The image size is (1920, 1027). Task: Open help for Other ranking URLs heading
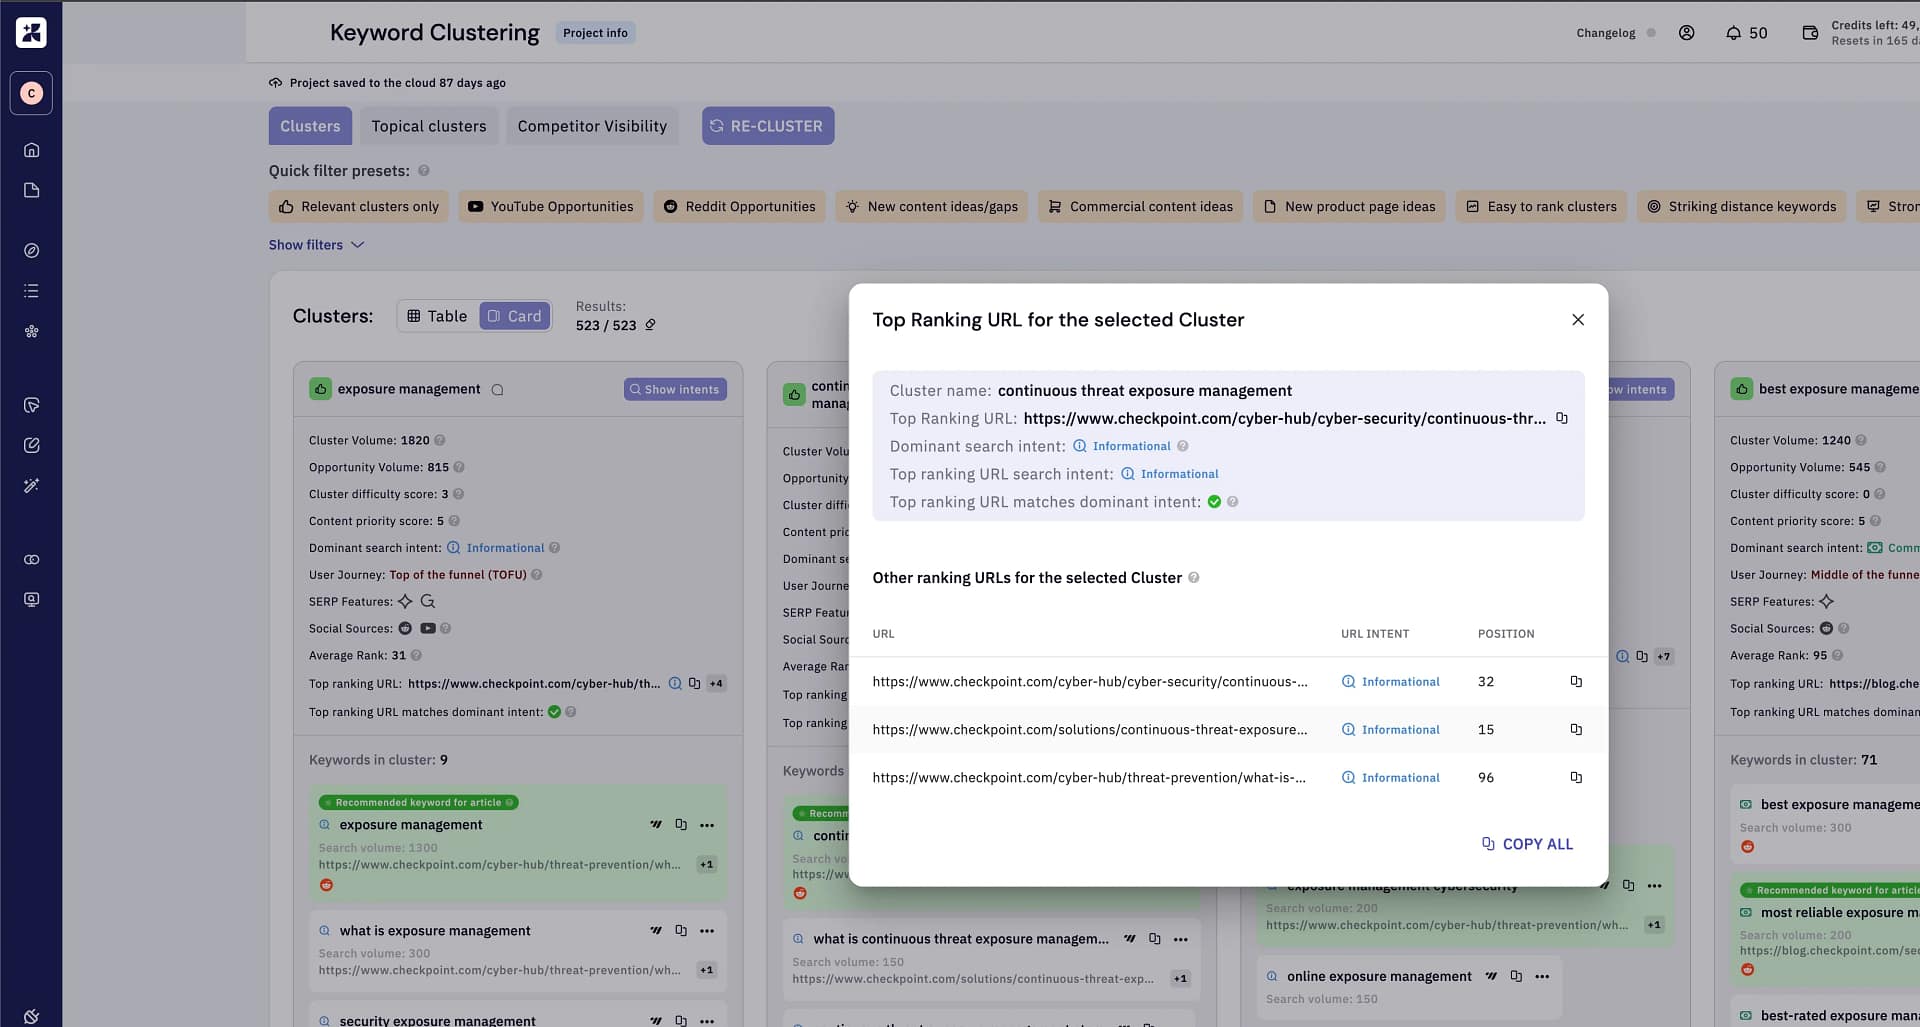(1193, 578)
